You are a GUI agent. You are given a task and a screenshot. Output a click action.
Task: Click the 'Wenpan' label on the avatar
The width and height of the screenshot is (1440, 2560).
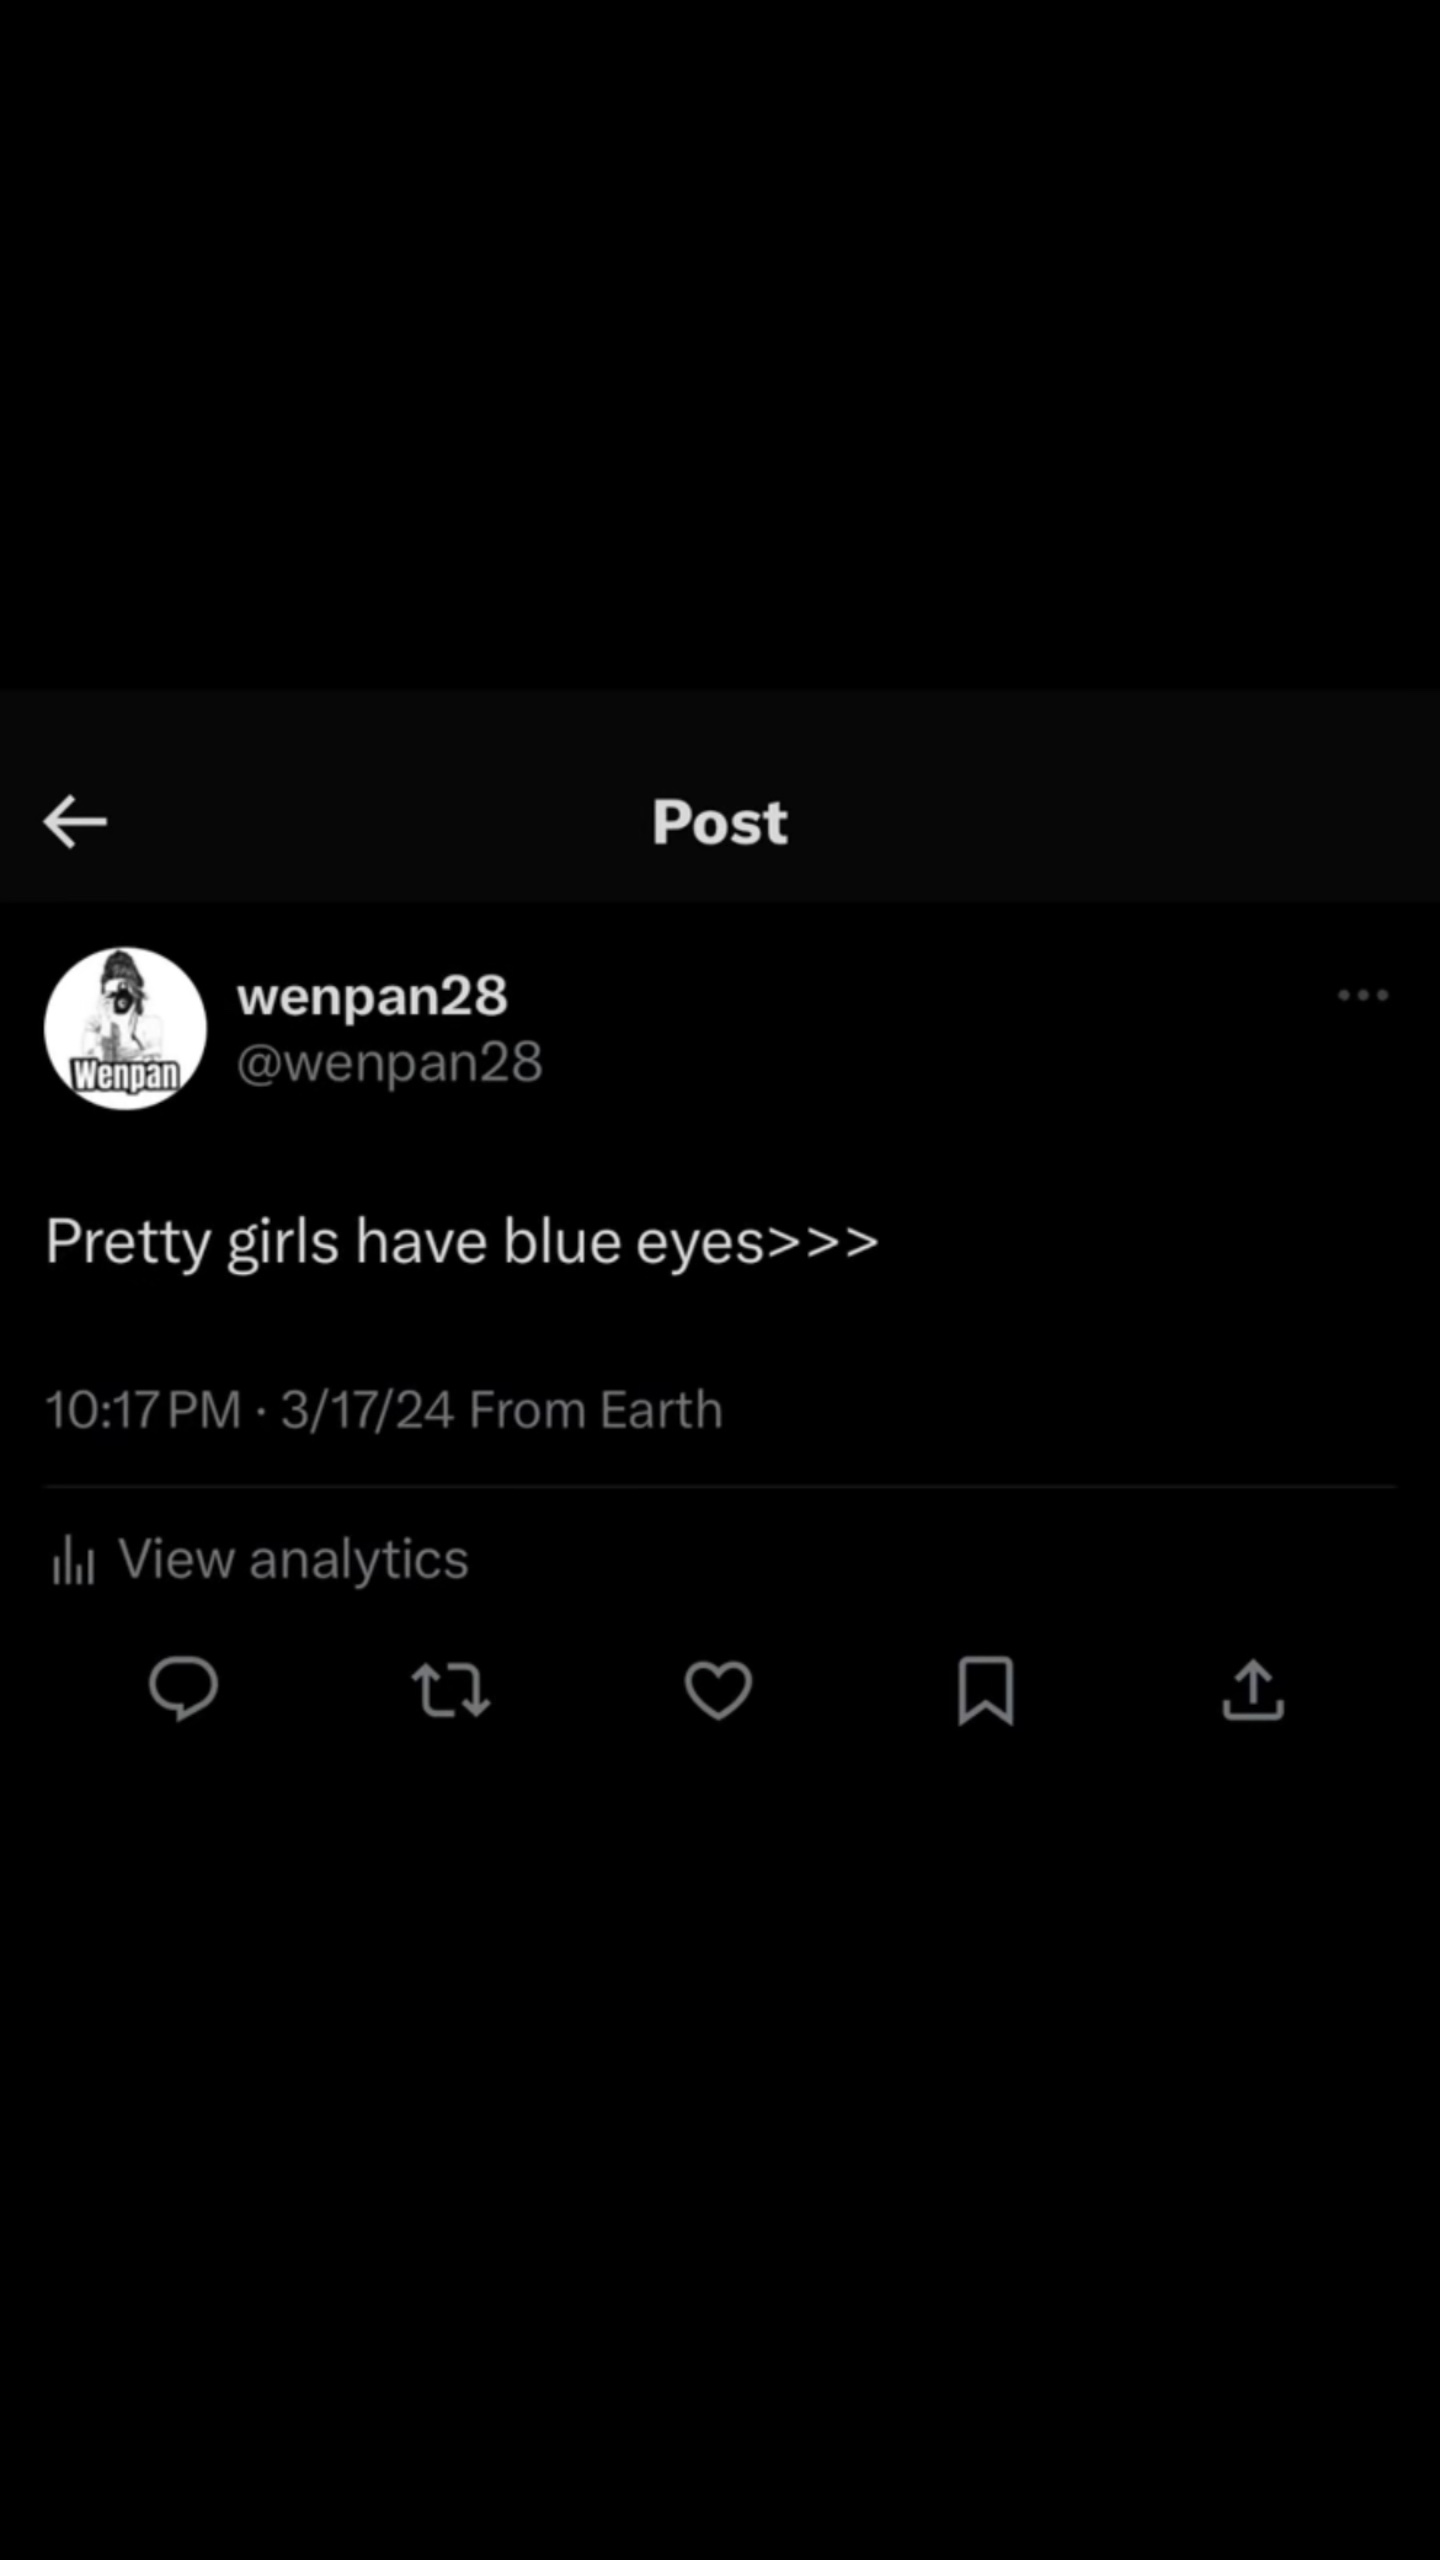pos(125,1075)
